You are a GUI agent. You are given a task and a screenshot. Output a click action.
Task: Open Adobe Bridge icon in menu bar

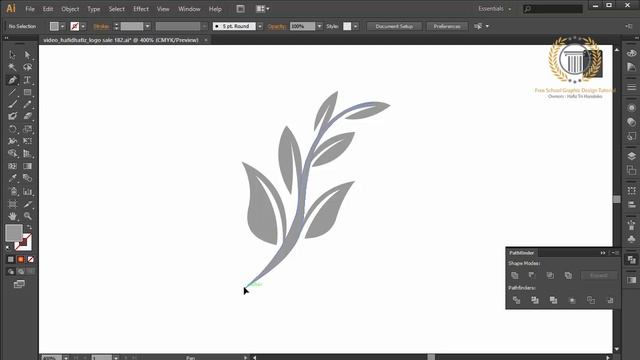pos(240,9)
